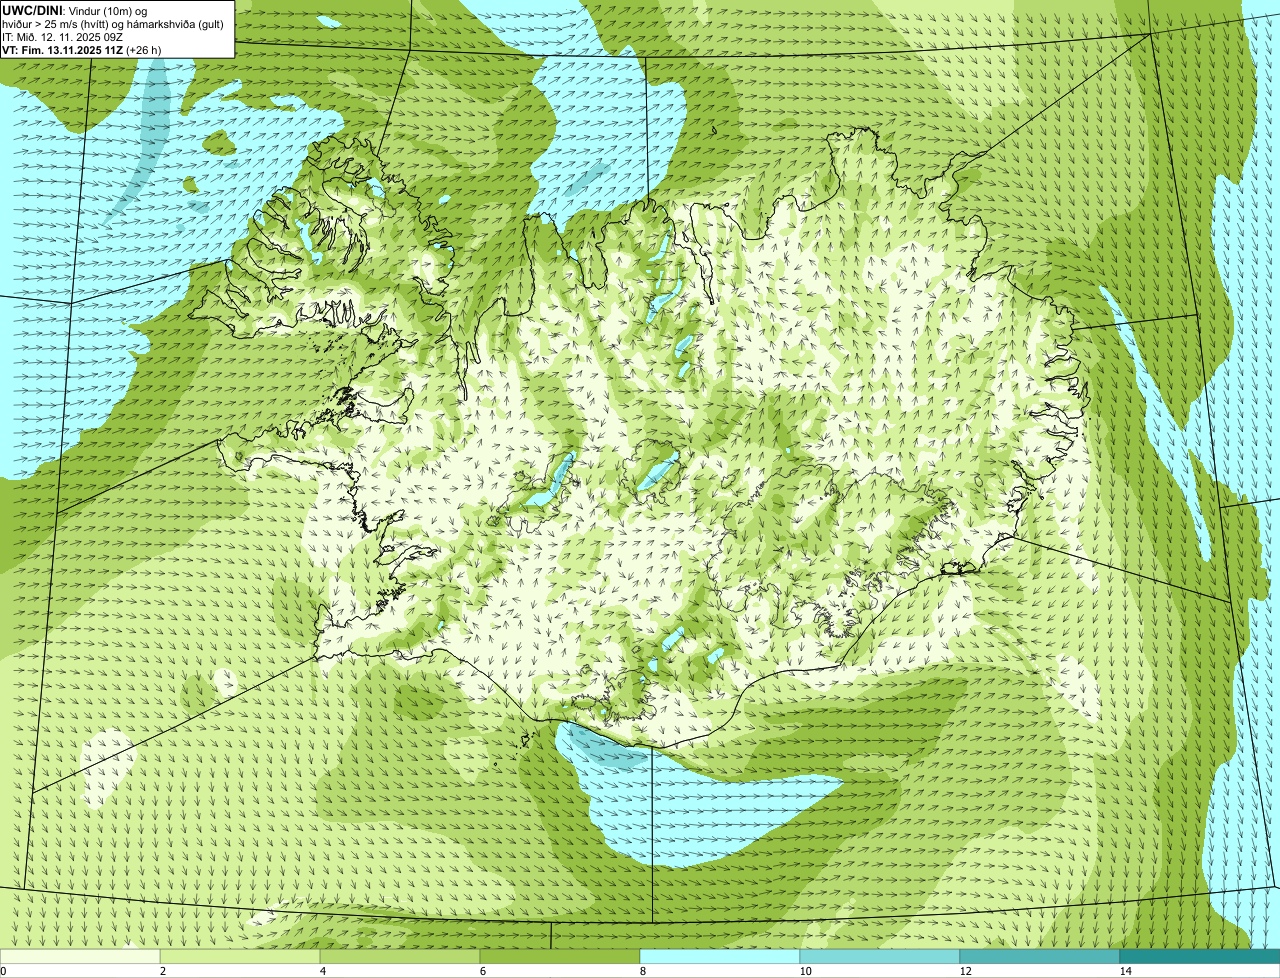Click the "hviður > 25 m/s (hvítt)" description line
Image resolution: width=1280 pixels, height=978 pixels.
(115, 23)
